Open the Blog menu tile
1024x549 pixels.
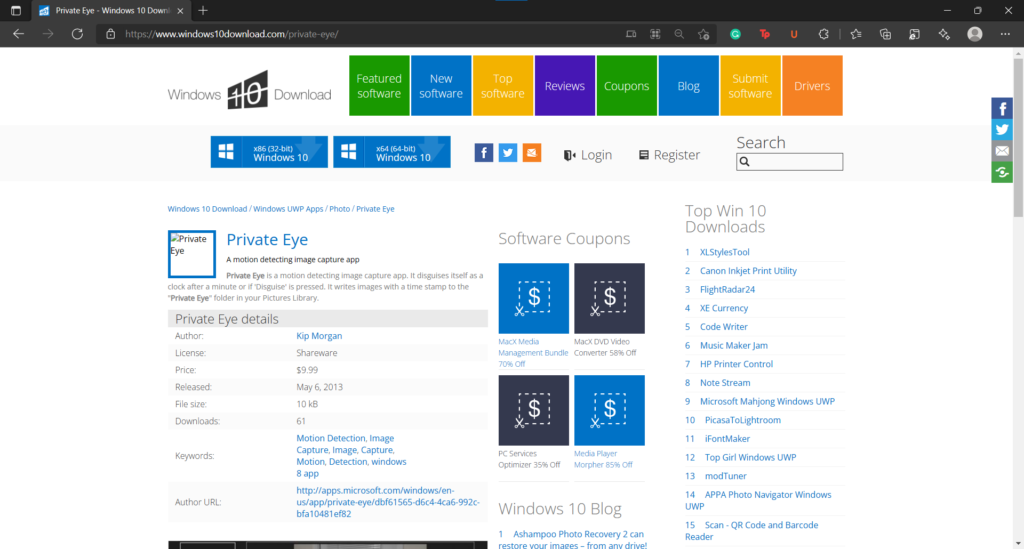tap(688, 86)
